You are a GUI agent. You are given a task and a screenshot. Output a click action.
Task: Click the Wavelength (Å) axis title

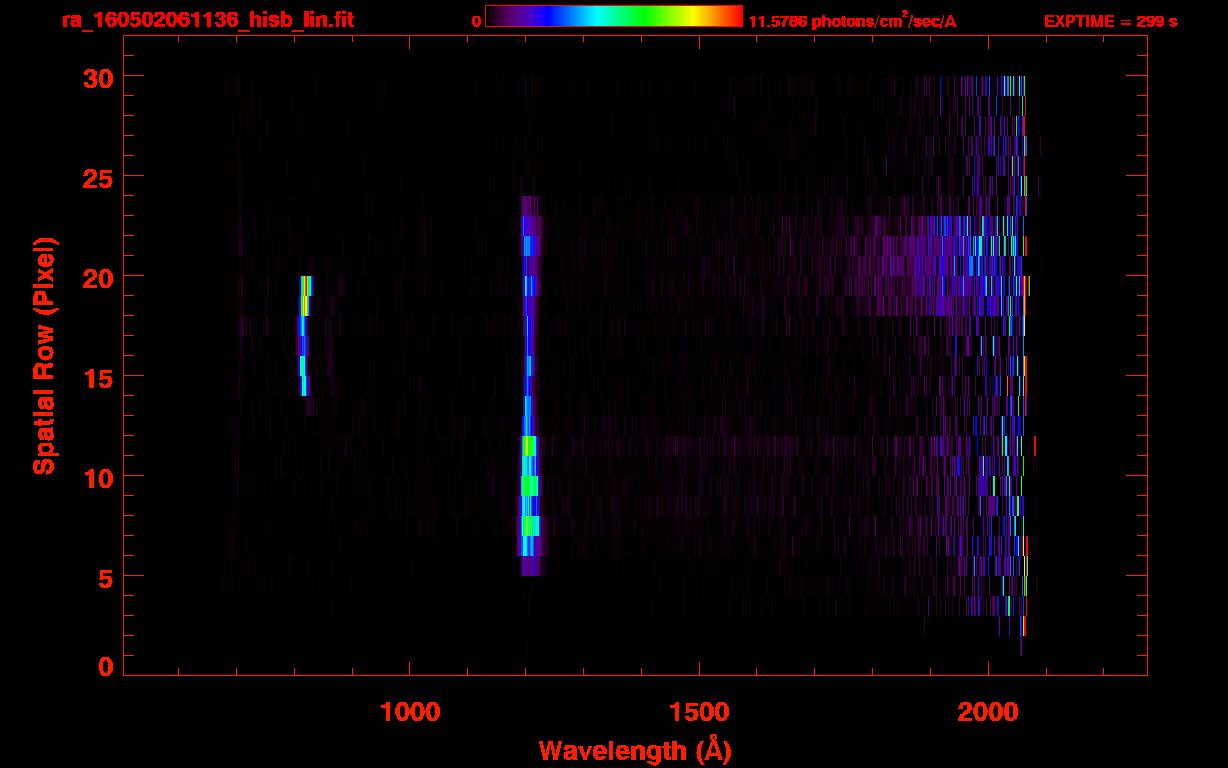pos(636,750)
